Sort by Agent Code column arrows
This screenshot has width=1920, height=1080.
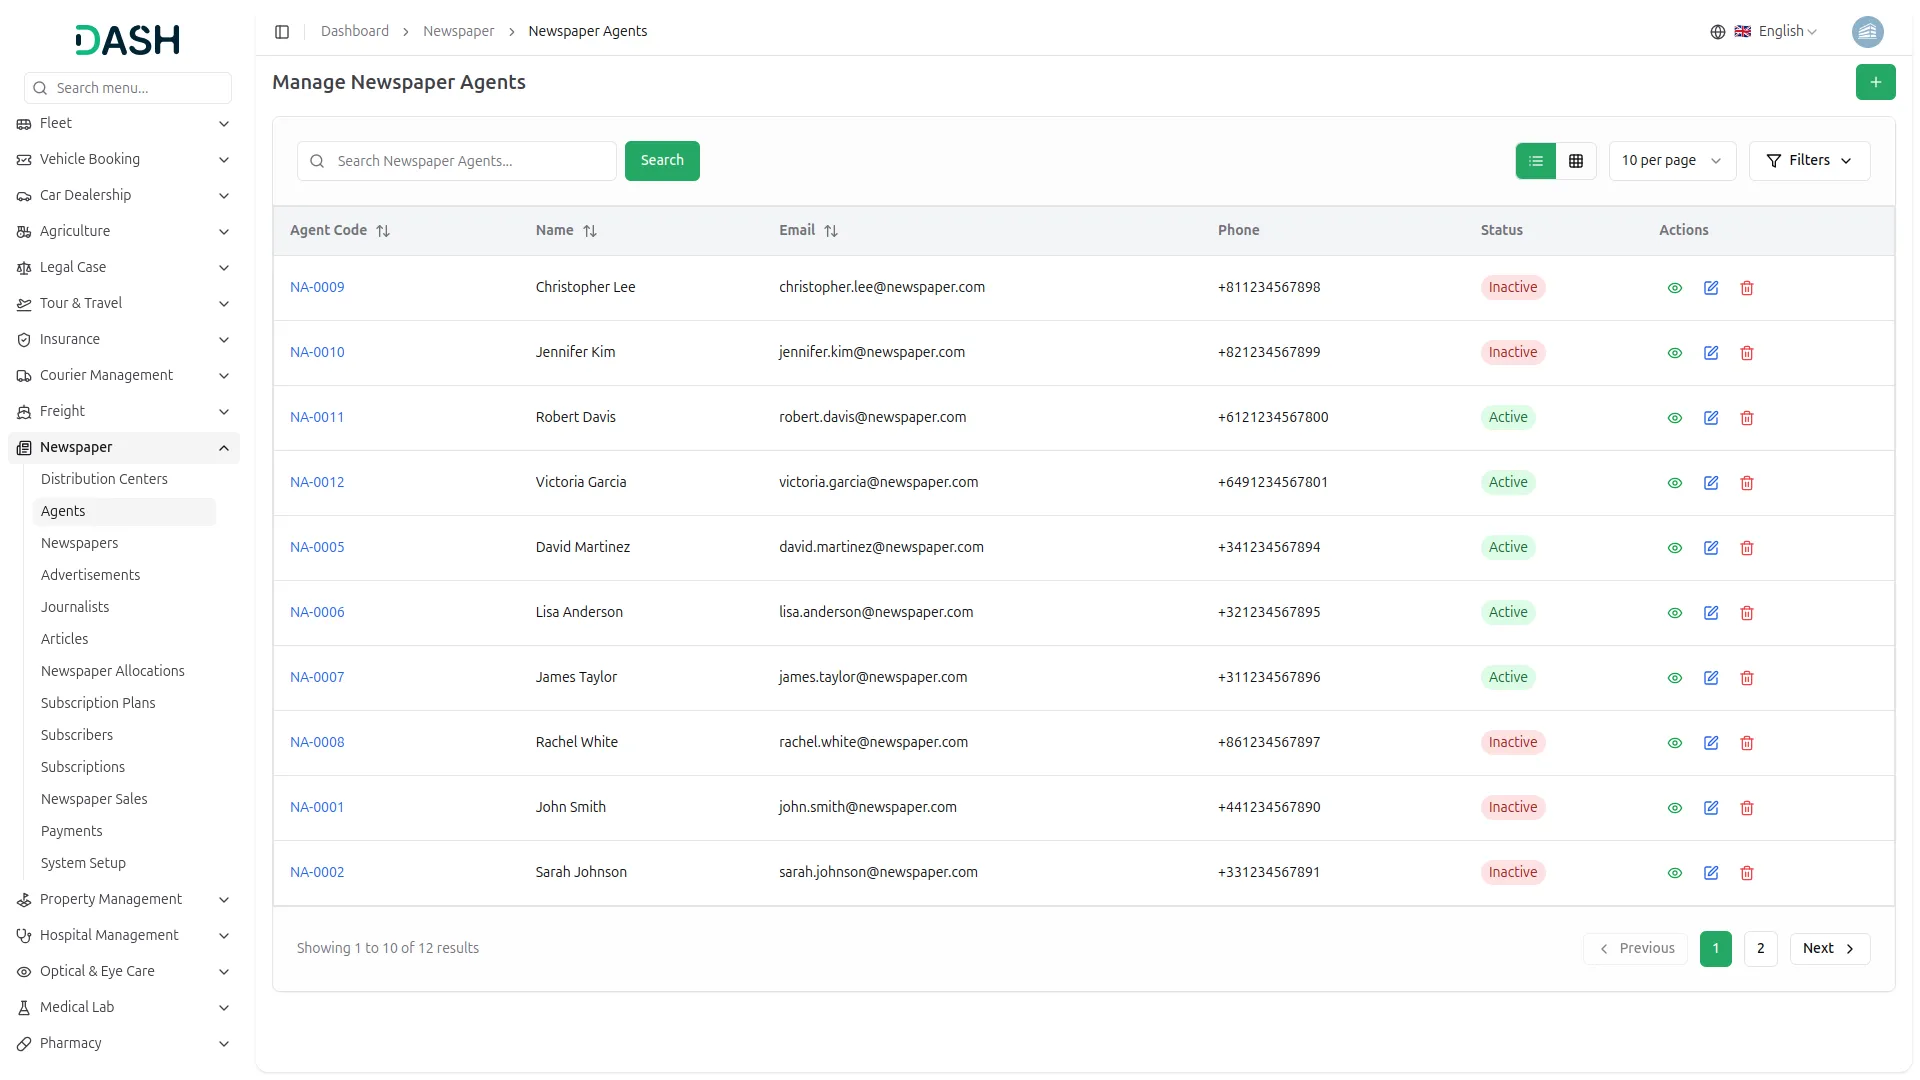coord(383,231)
